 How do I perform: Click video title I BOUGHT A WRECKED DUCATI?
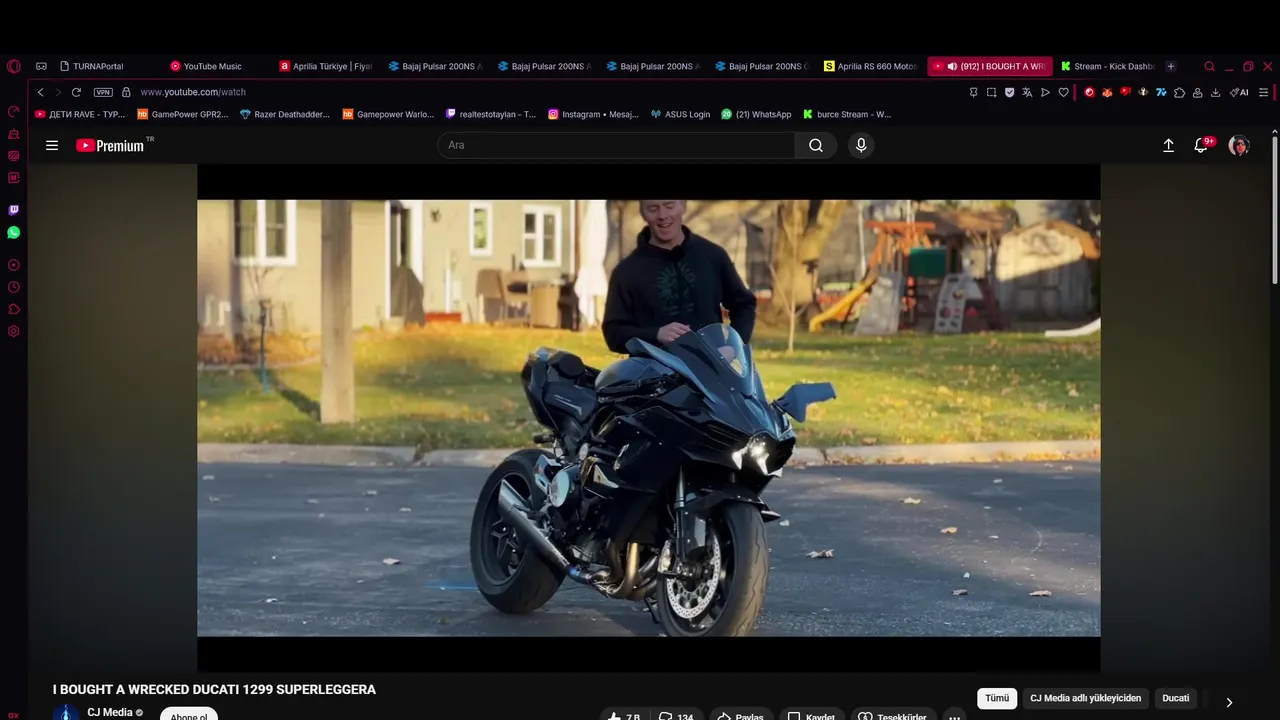point(214,690)
